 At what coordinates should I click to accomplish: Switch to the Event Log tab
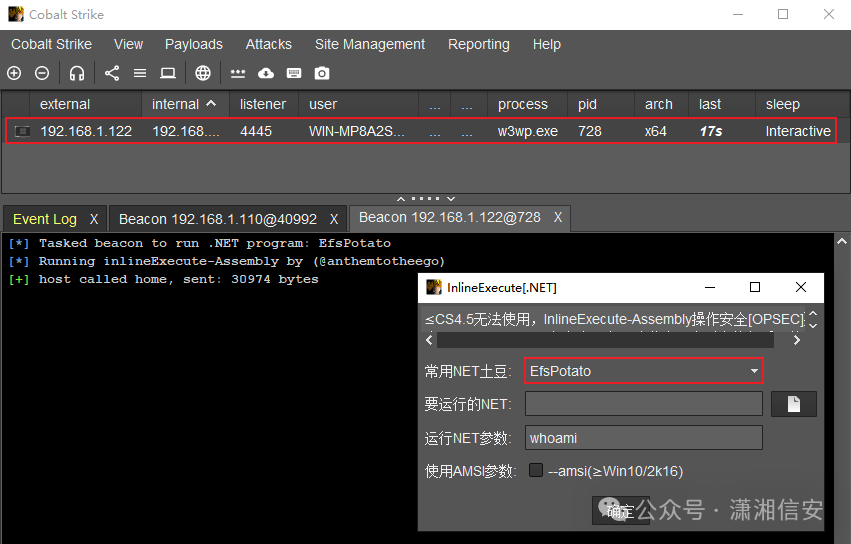pos(45,219)
